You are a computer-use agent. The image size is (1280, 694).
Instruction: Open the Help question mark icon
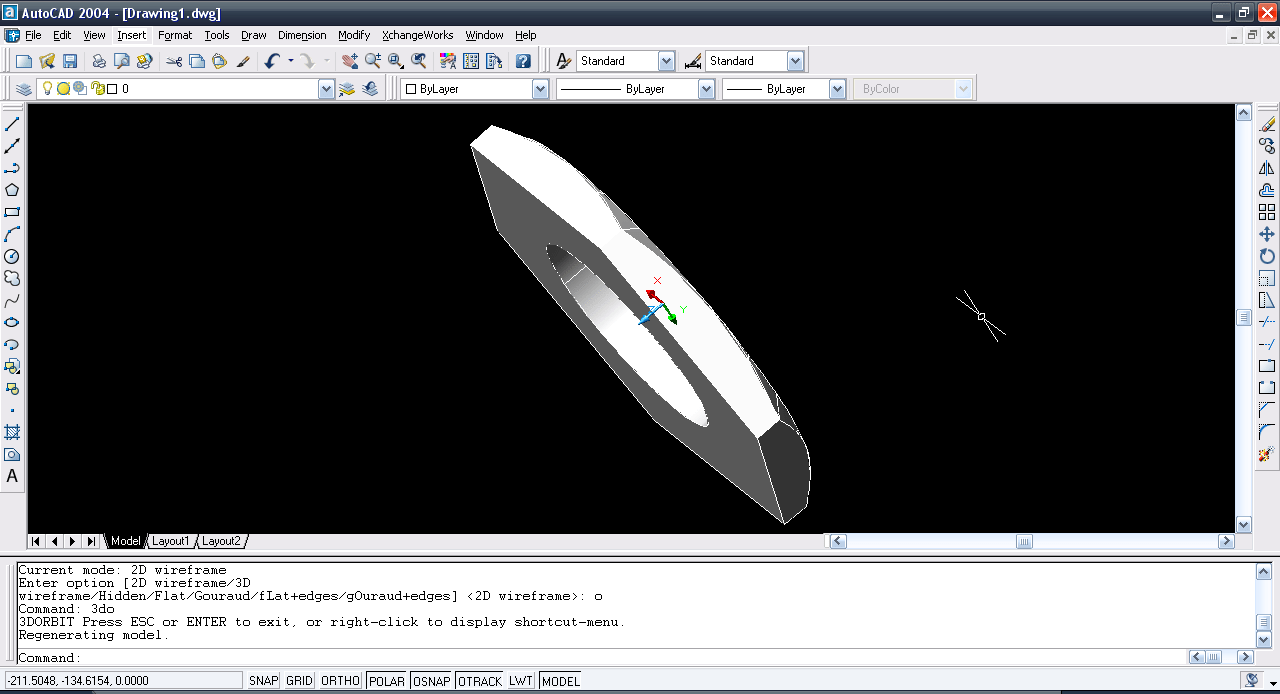tap(523, 61)
